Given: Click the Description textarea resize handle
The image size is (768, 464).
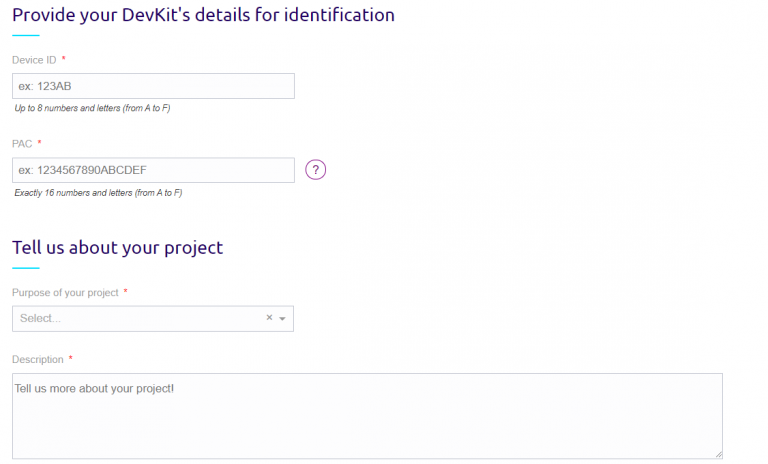Looking at the screenshot, I should click(718, 454).
